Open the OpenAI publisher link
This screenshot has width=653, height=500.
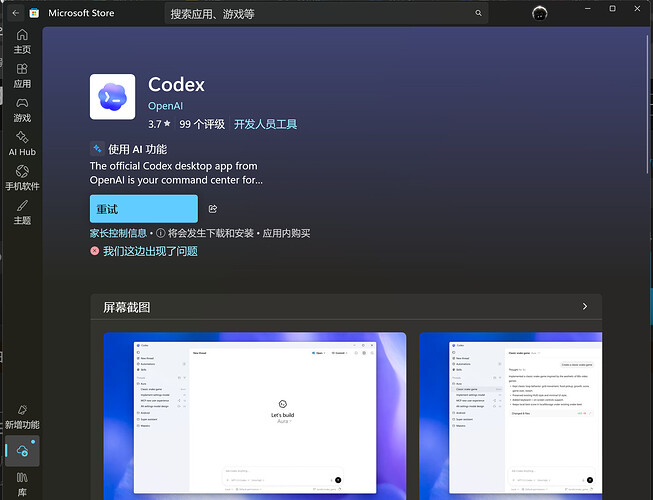coord(165,106)
